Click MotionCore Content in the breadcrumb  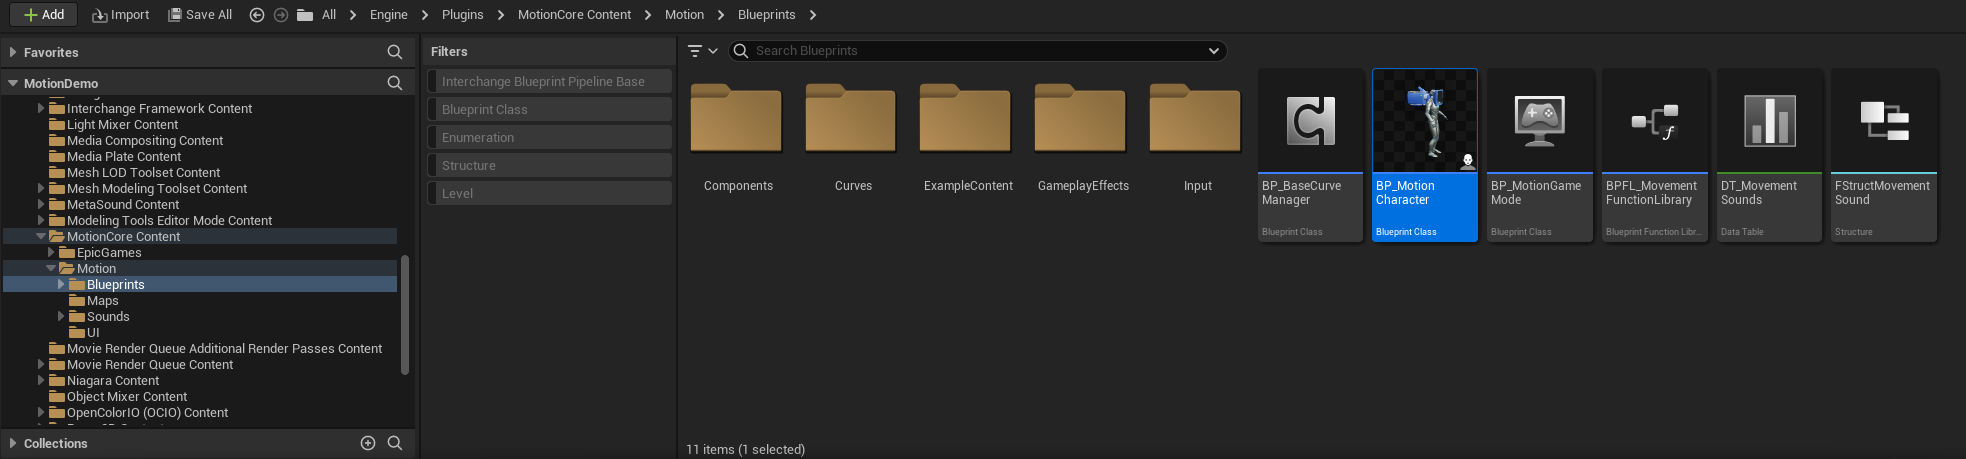[574, 15]
